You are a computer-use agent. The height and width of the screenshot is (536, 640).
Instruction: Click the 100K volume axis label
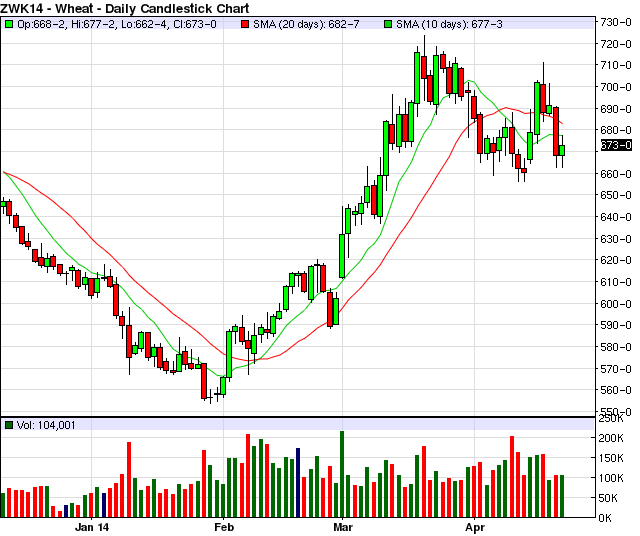click(611, 478)
